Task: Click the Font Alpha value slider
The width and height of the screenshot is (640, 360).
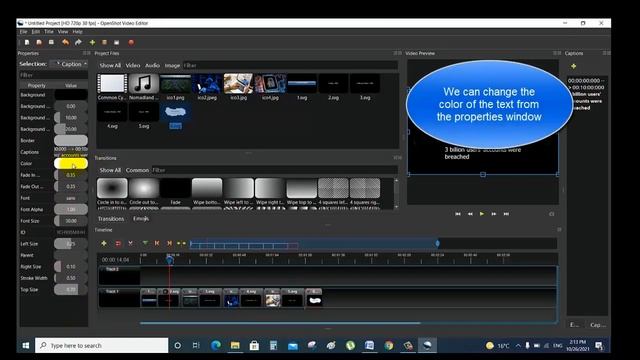Action: point(71,209)
